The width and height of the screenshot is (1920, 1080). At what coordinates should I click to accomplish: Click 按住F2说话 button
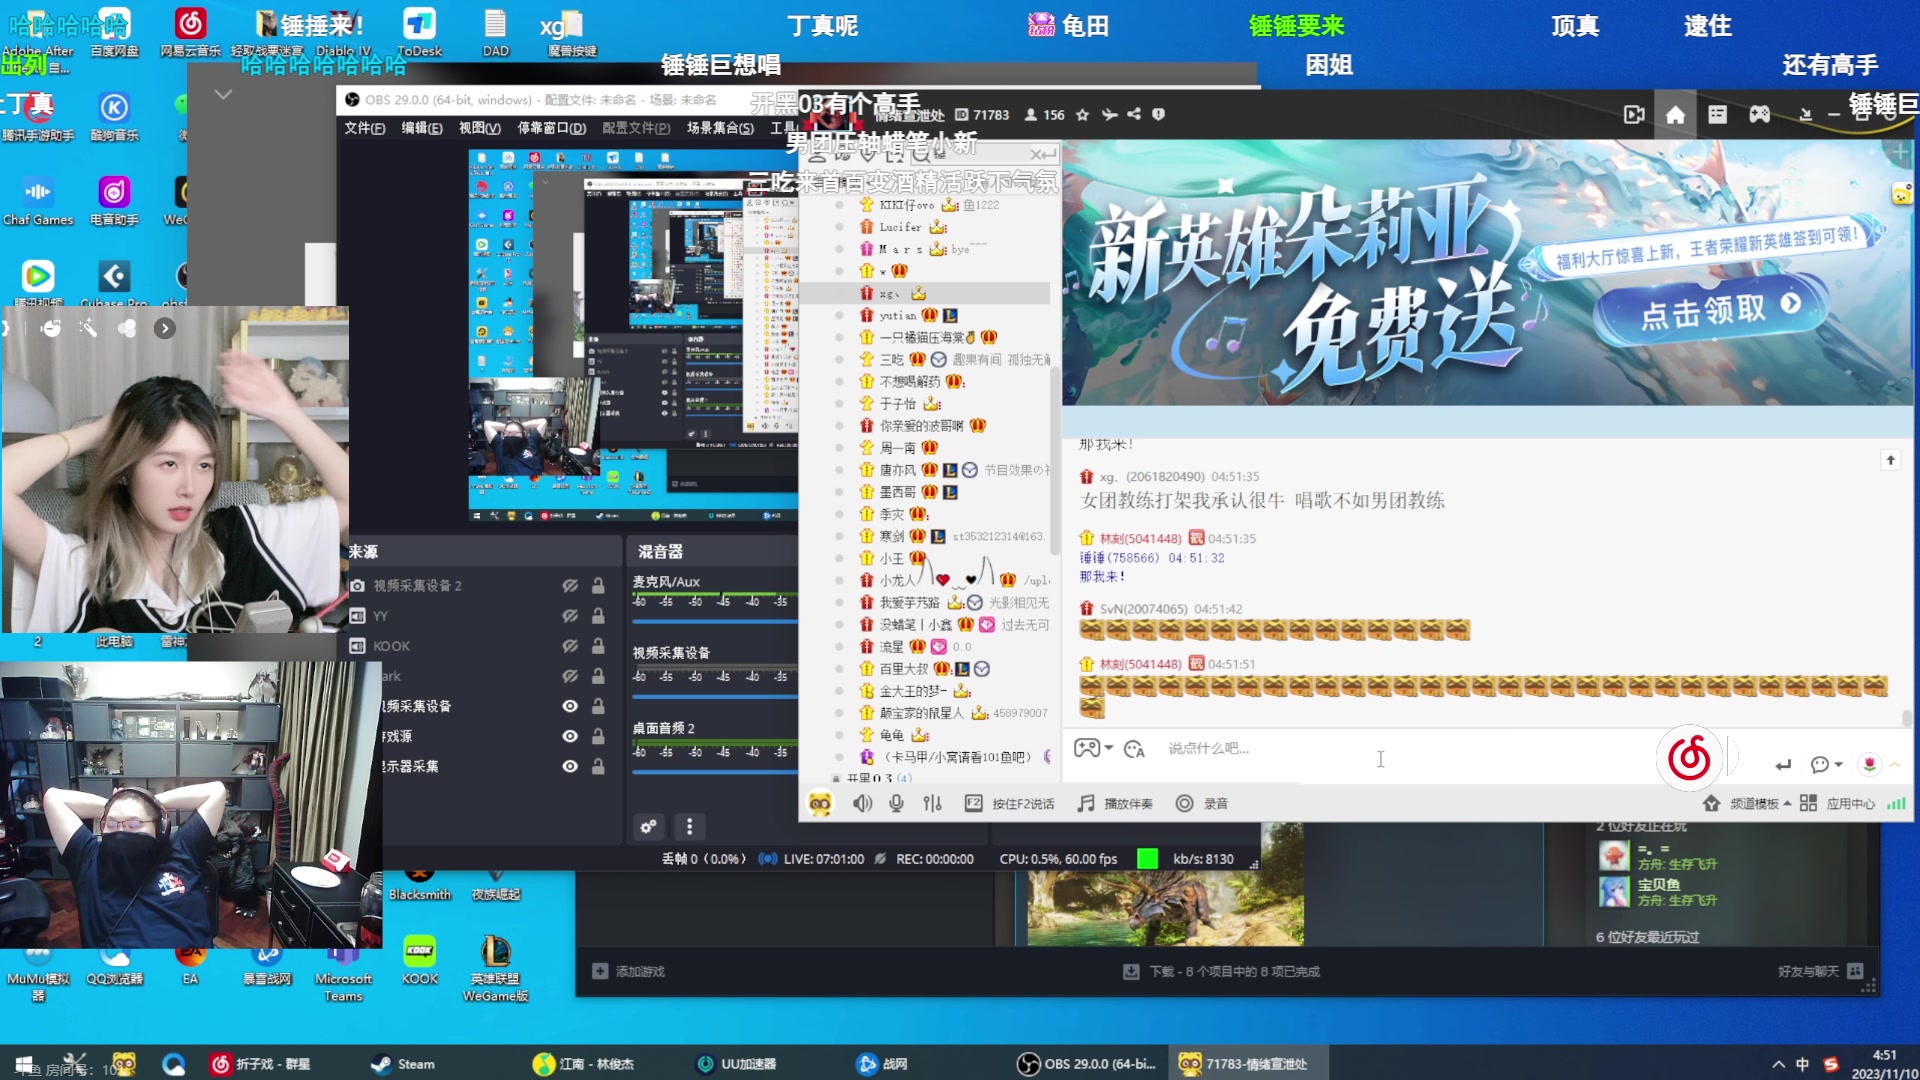(x=1010, y=804)
